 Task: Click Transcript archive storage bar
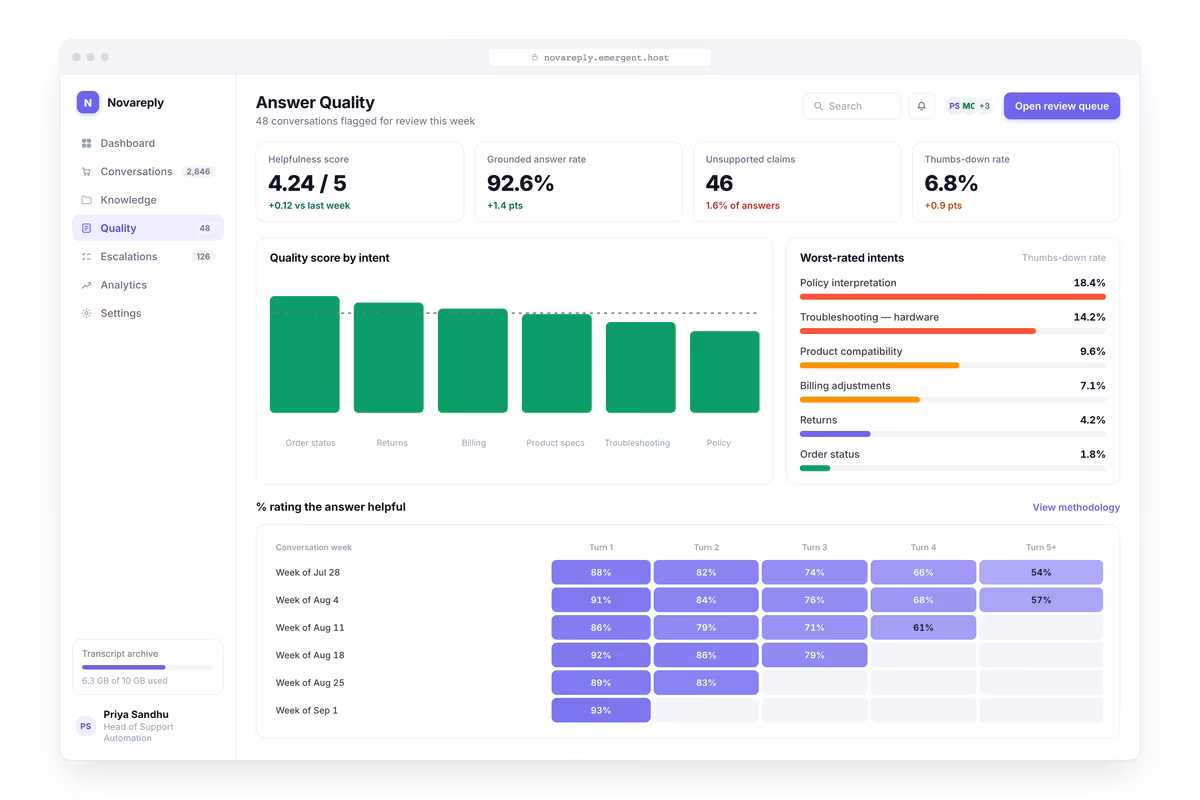pyautogui.click(x=148, y=667)
